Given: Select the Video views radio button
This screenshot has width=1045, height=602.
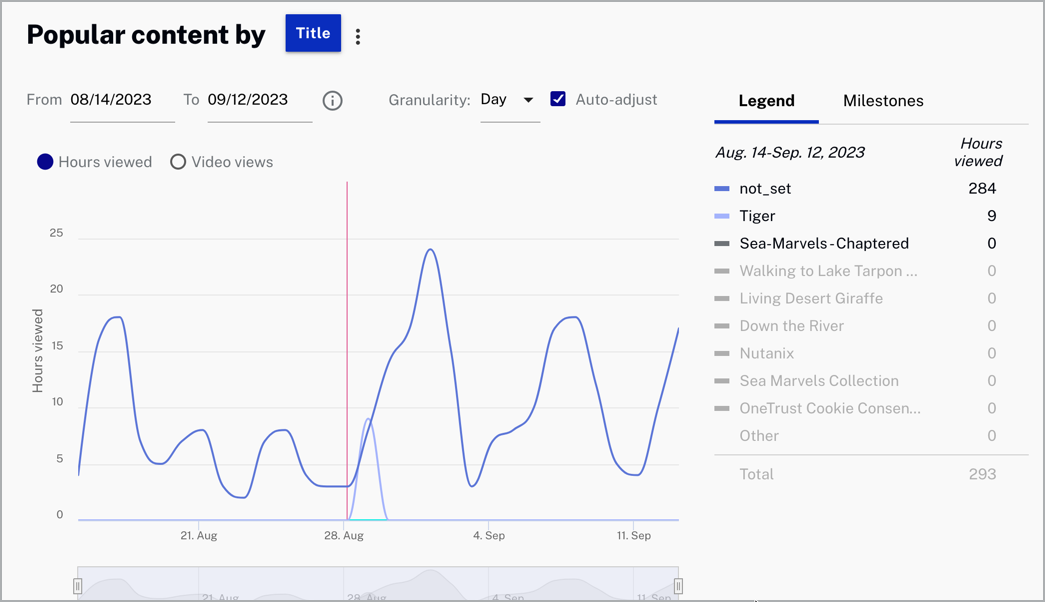Looking at the screenshot, I should click(178, 162).
